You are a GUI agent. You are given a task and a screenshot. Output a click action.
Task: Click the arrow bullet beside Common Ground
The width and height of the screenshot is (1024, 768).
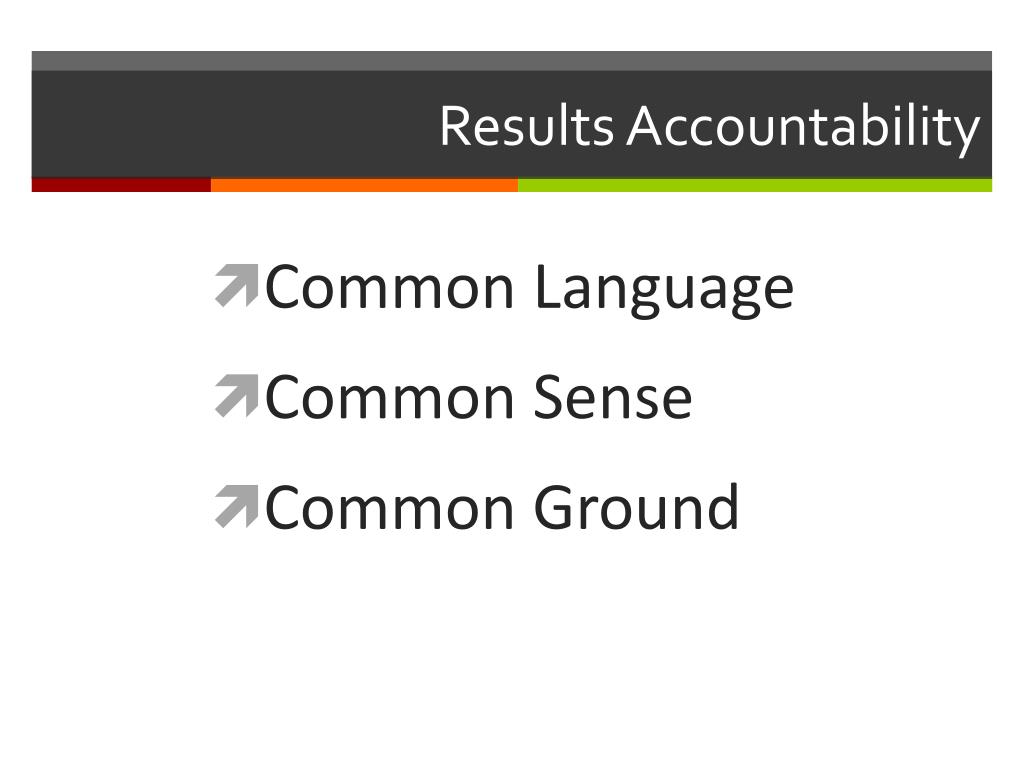pyautogui.click(x=237, y=506)
